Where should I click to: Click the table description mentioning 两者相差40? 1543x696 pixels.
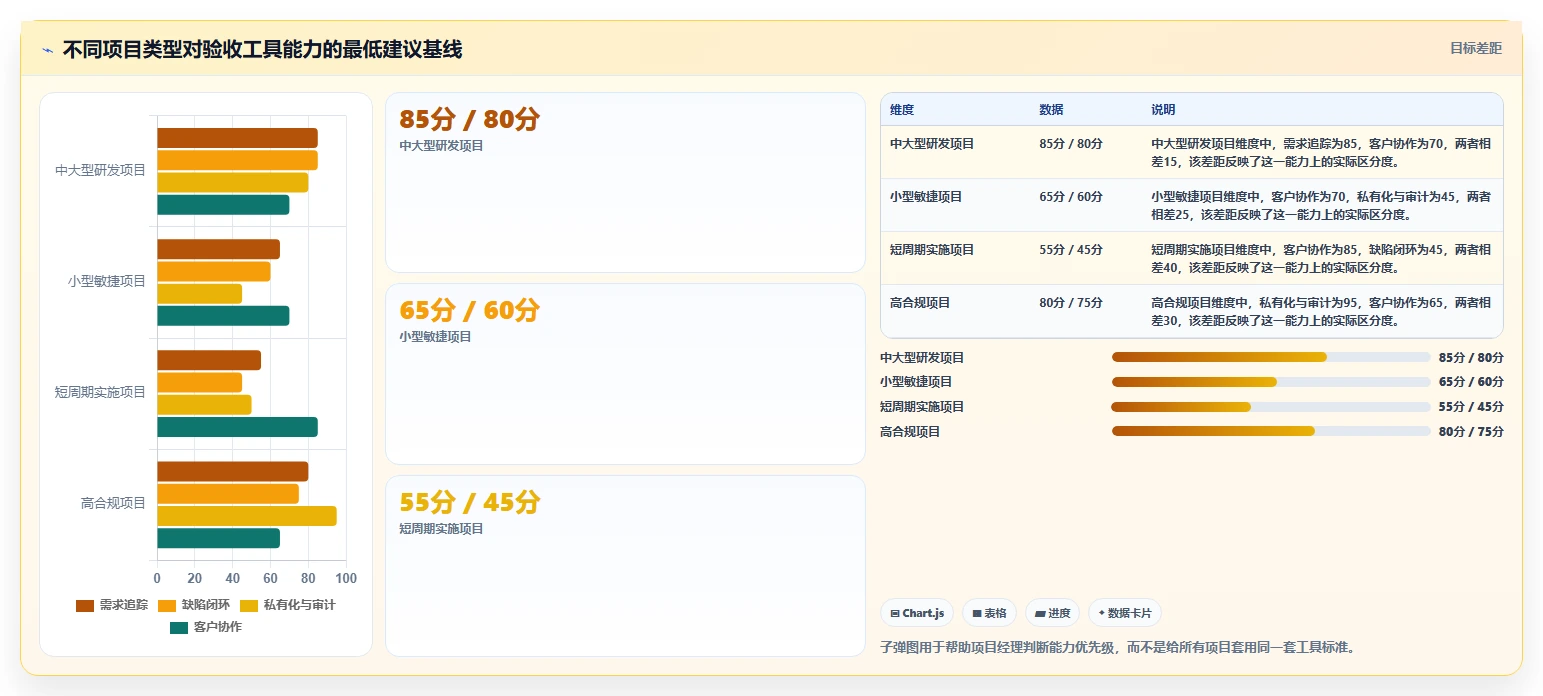(x=1321, y=258)
